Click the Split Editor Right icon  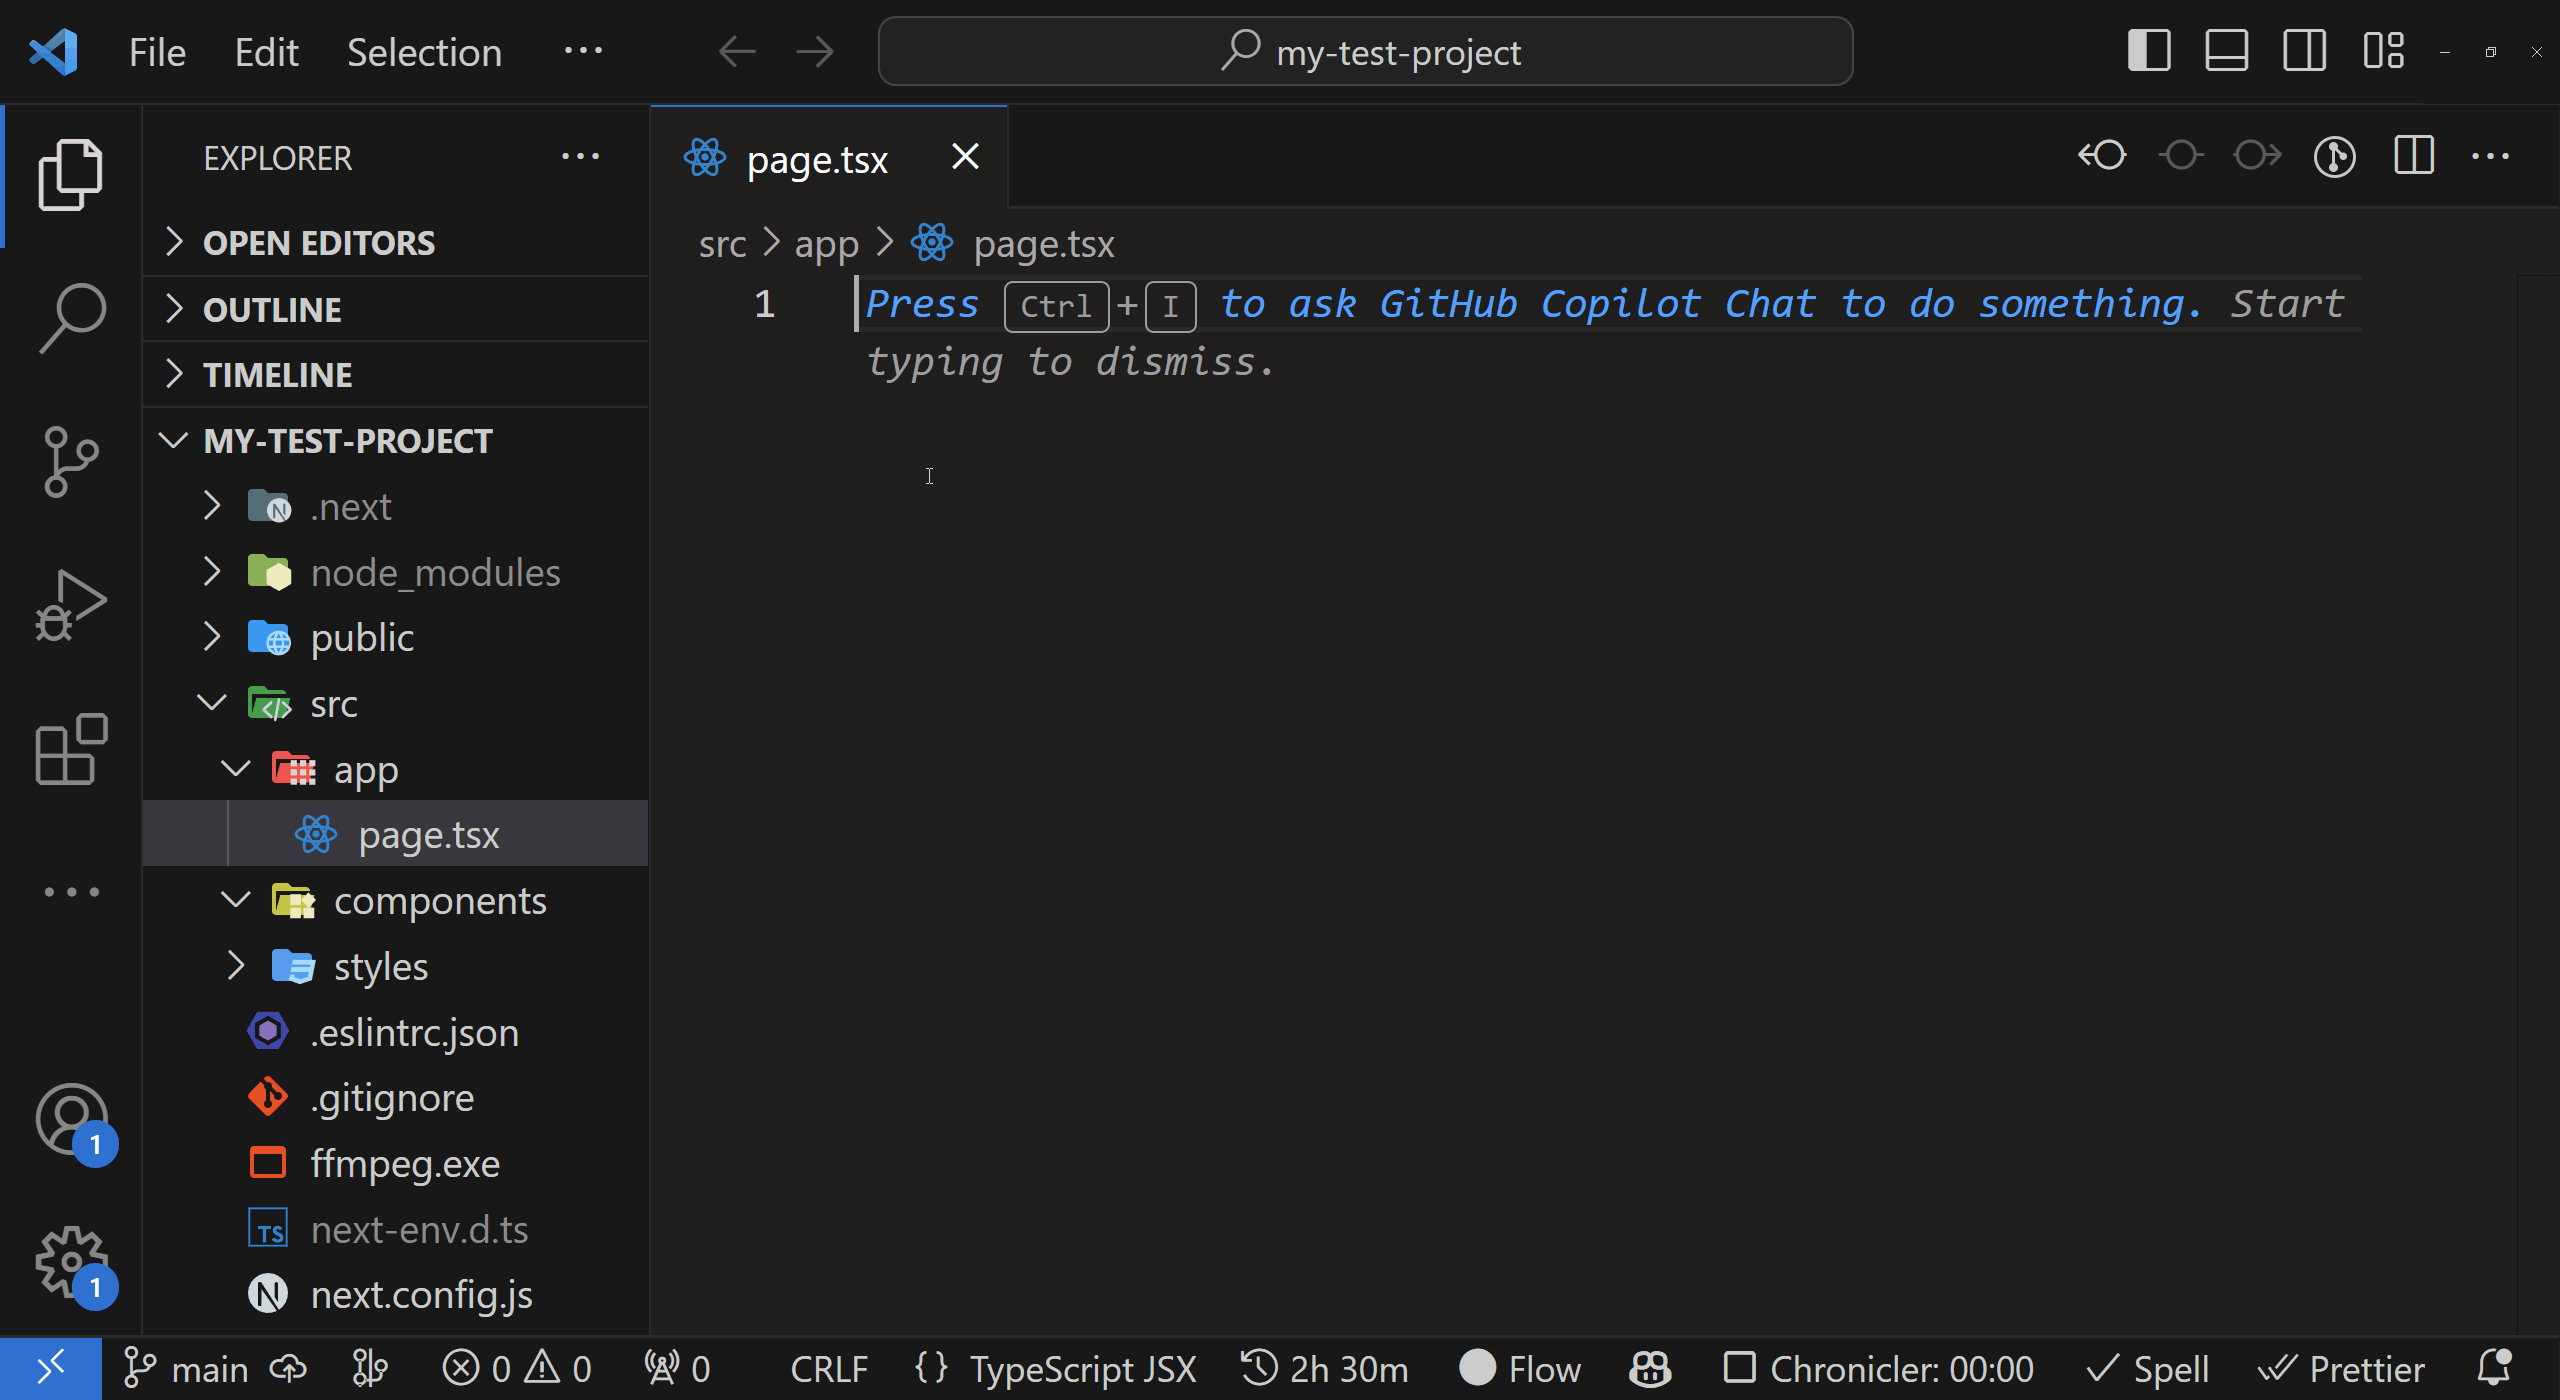[2413, 156]
